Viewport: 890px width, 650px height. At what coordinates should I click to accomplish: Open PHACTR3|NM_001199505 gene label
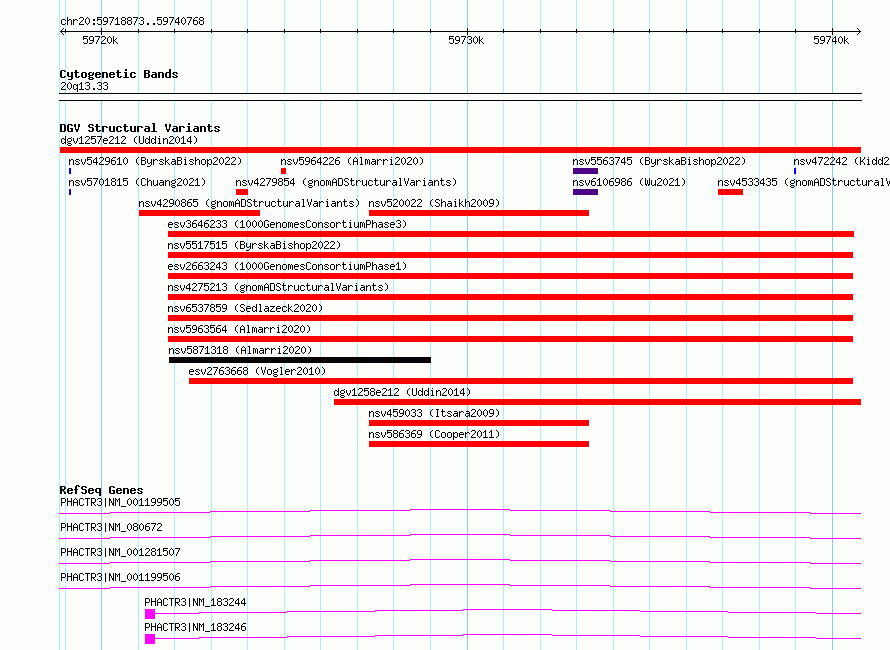[x=120, y=502]
